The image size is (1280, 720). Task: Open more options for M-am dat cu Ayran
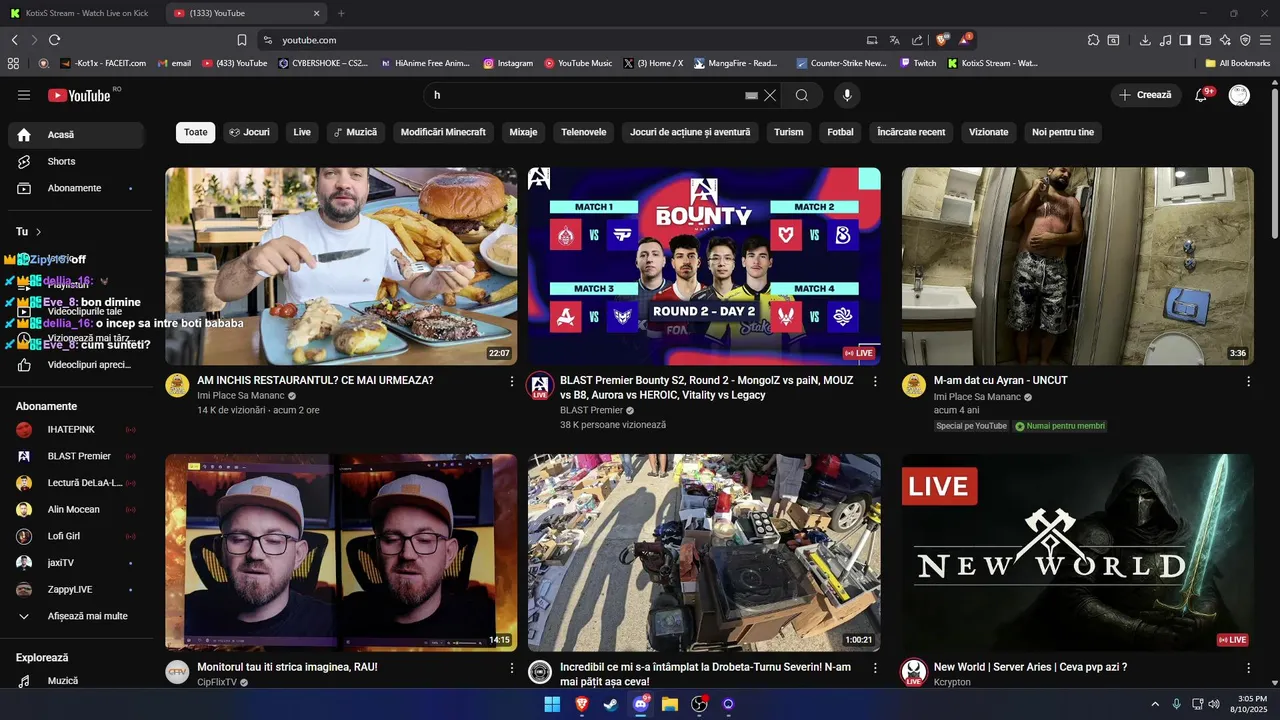1248,381
